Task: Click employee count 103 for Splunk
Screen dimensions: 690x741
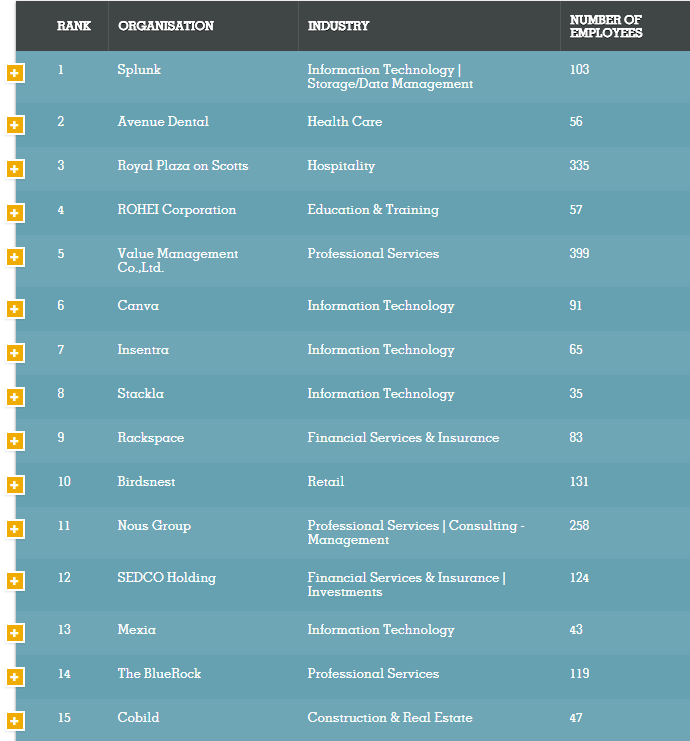Action: 579,69
